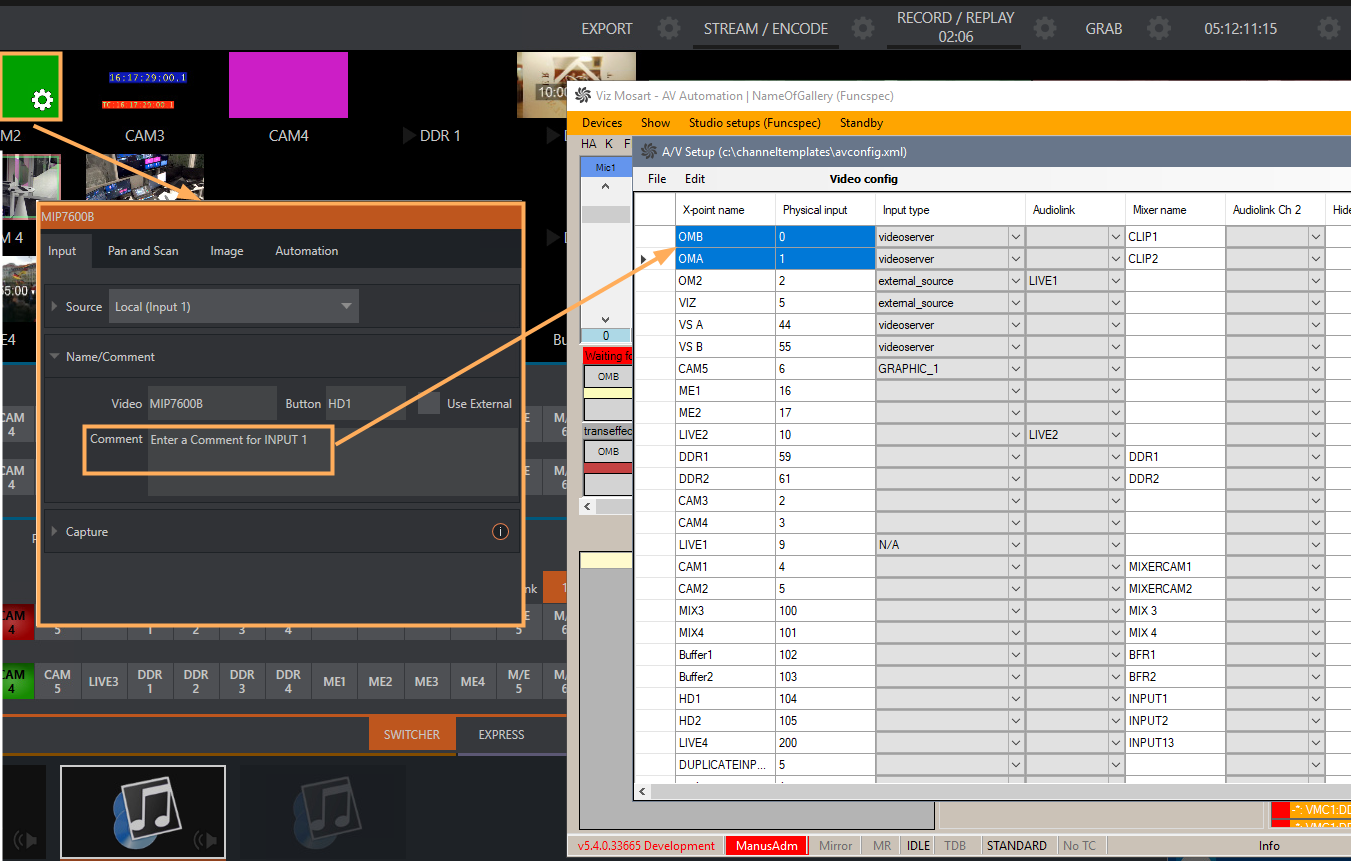Click the GRAB button

[1104, 29]
